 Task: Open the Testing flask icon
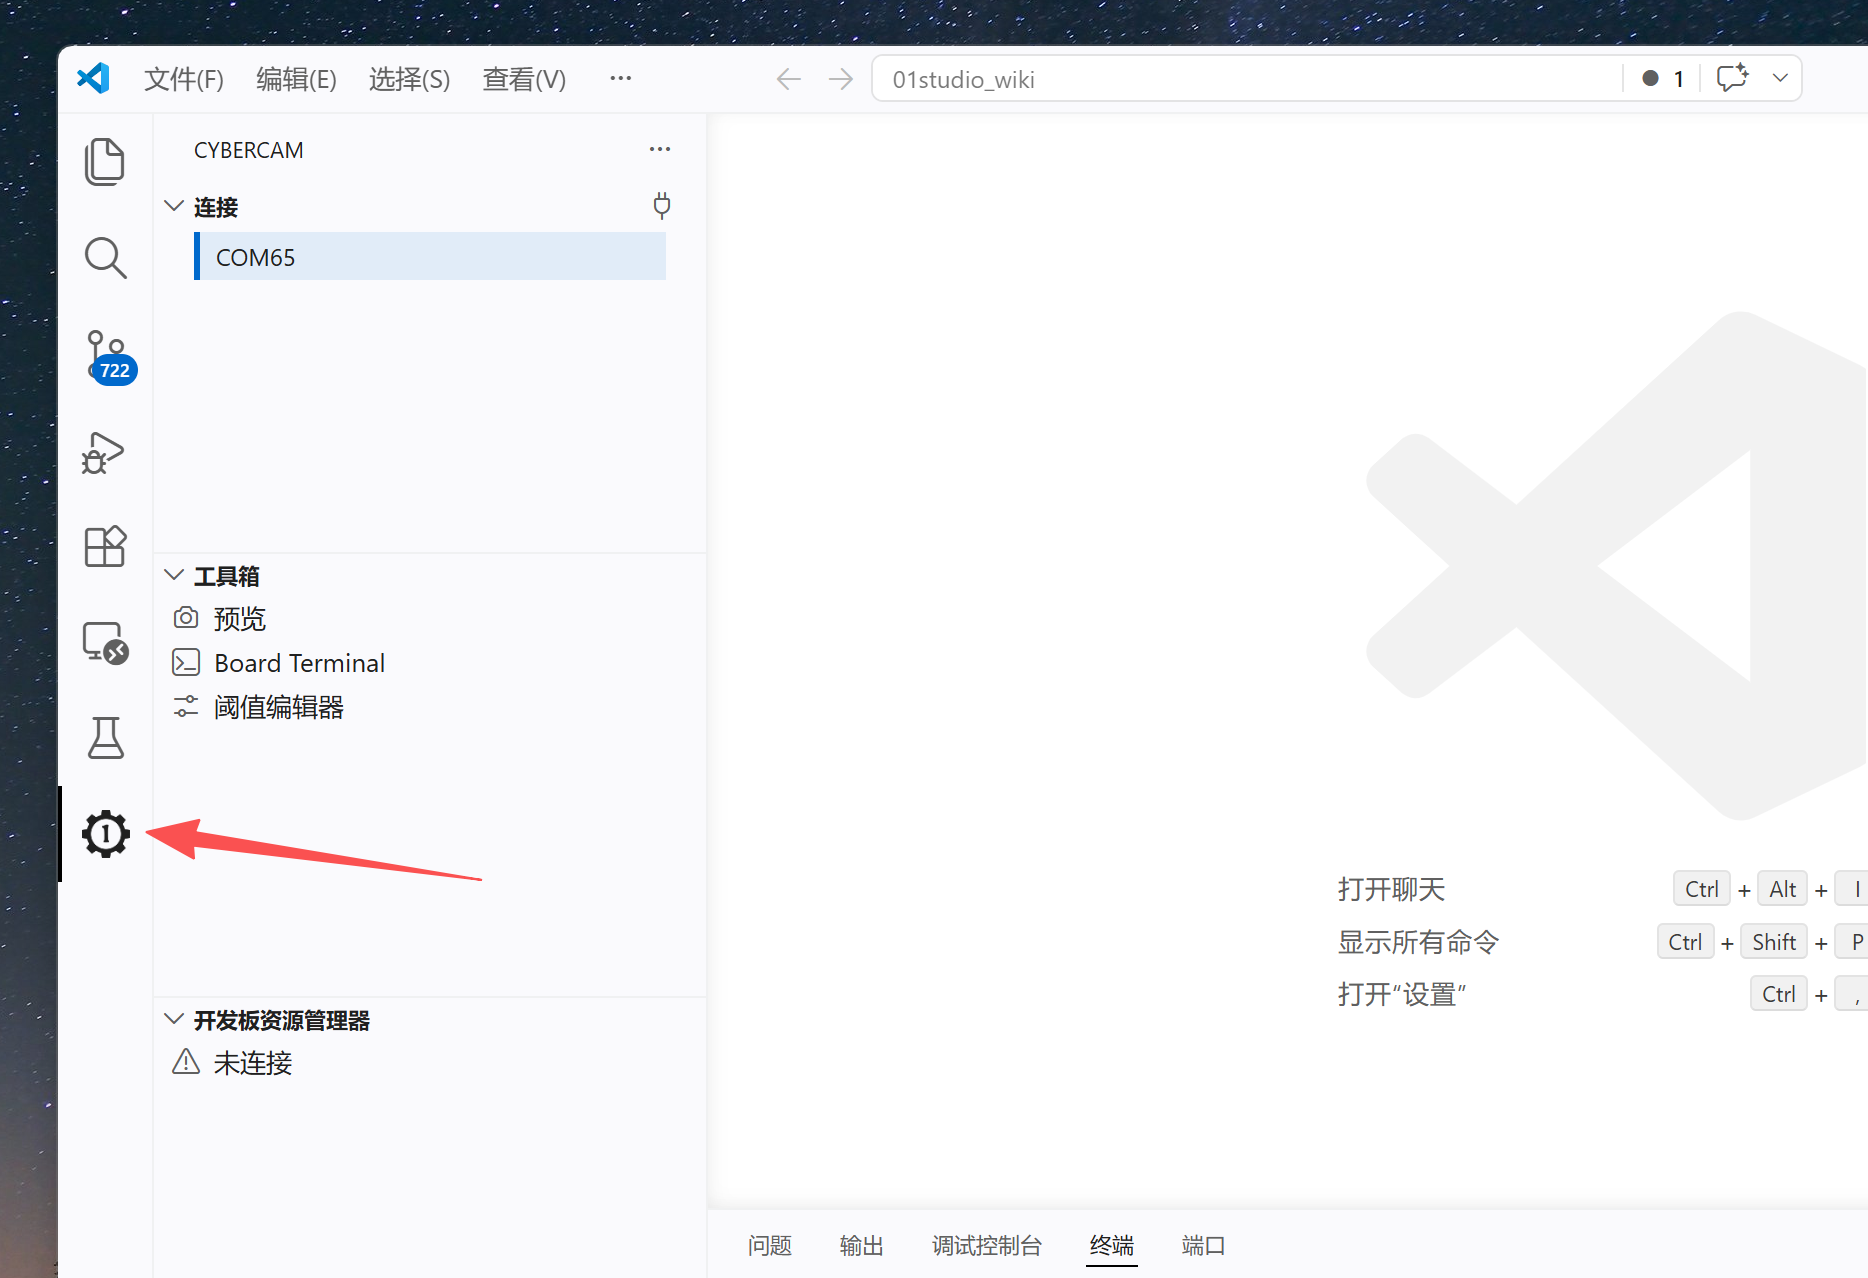[105, 738]
